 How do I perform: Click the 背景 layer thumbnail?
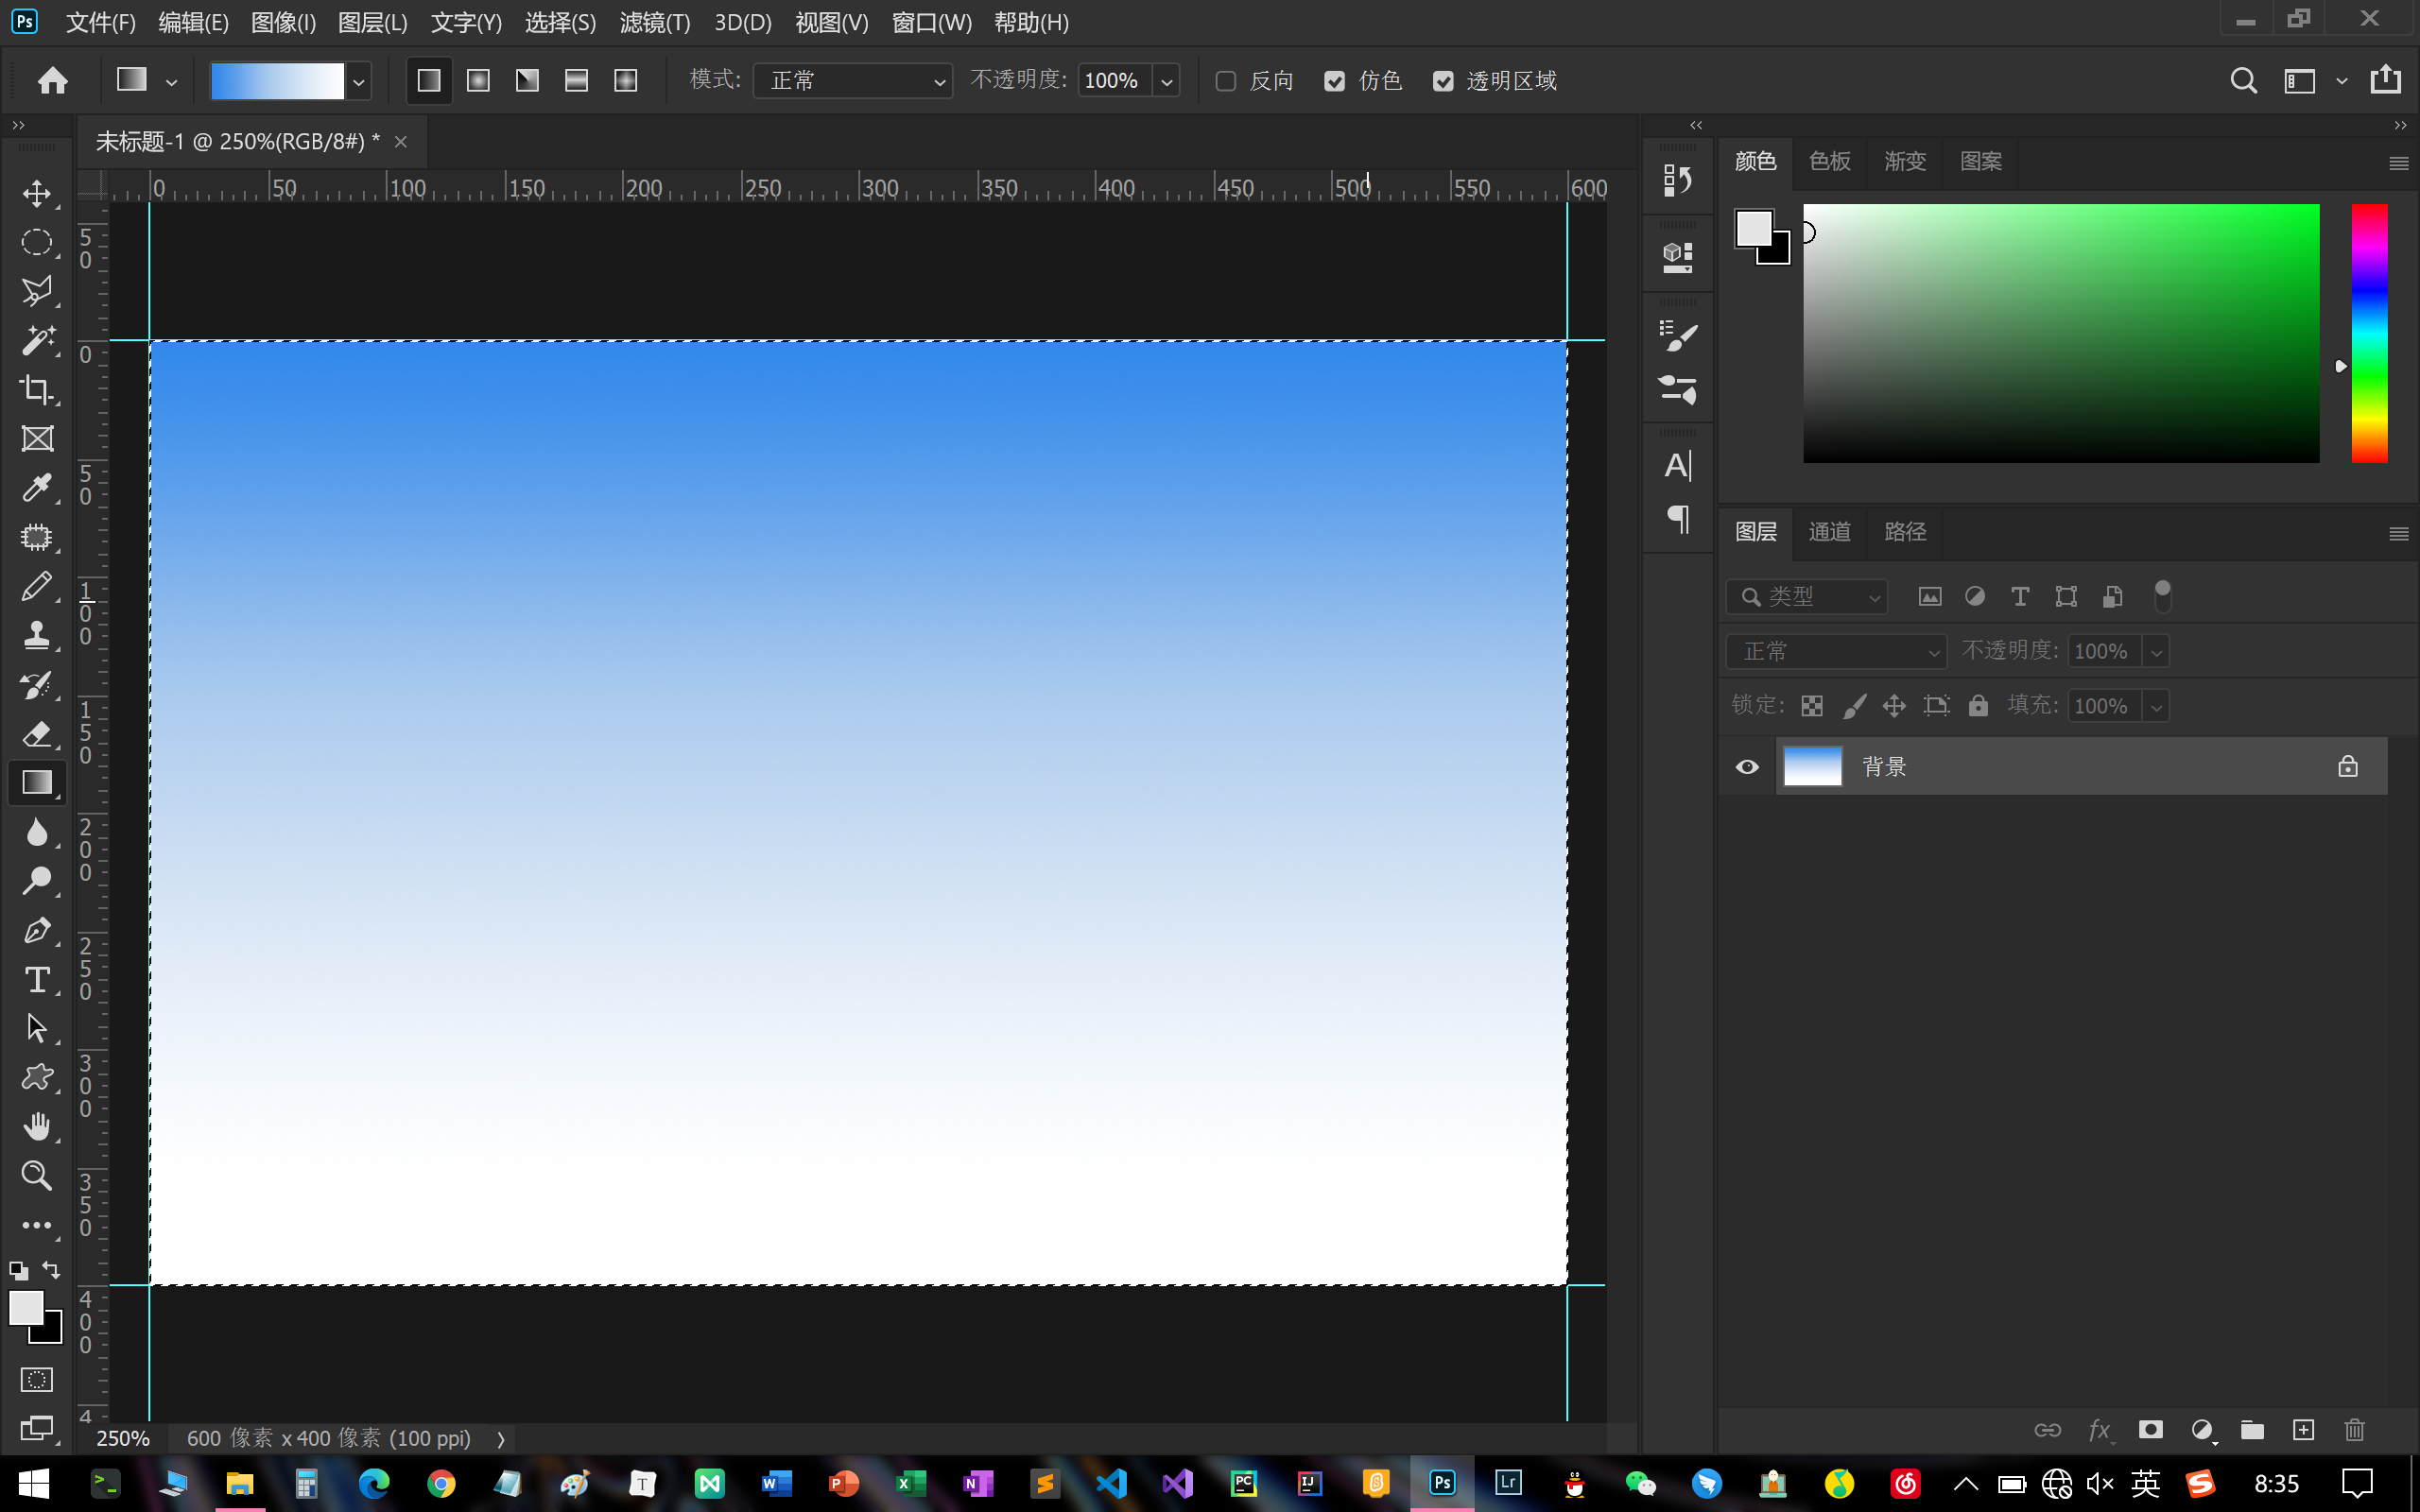(1810, 766)
